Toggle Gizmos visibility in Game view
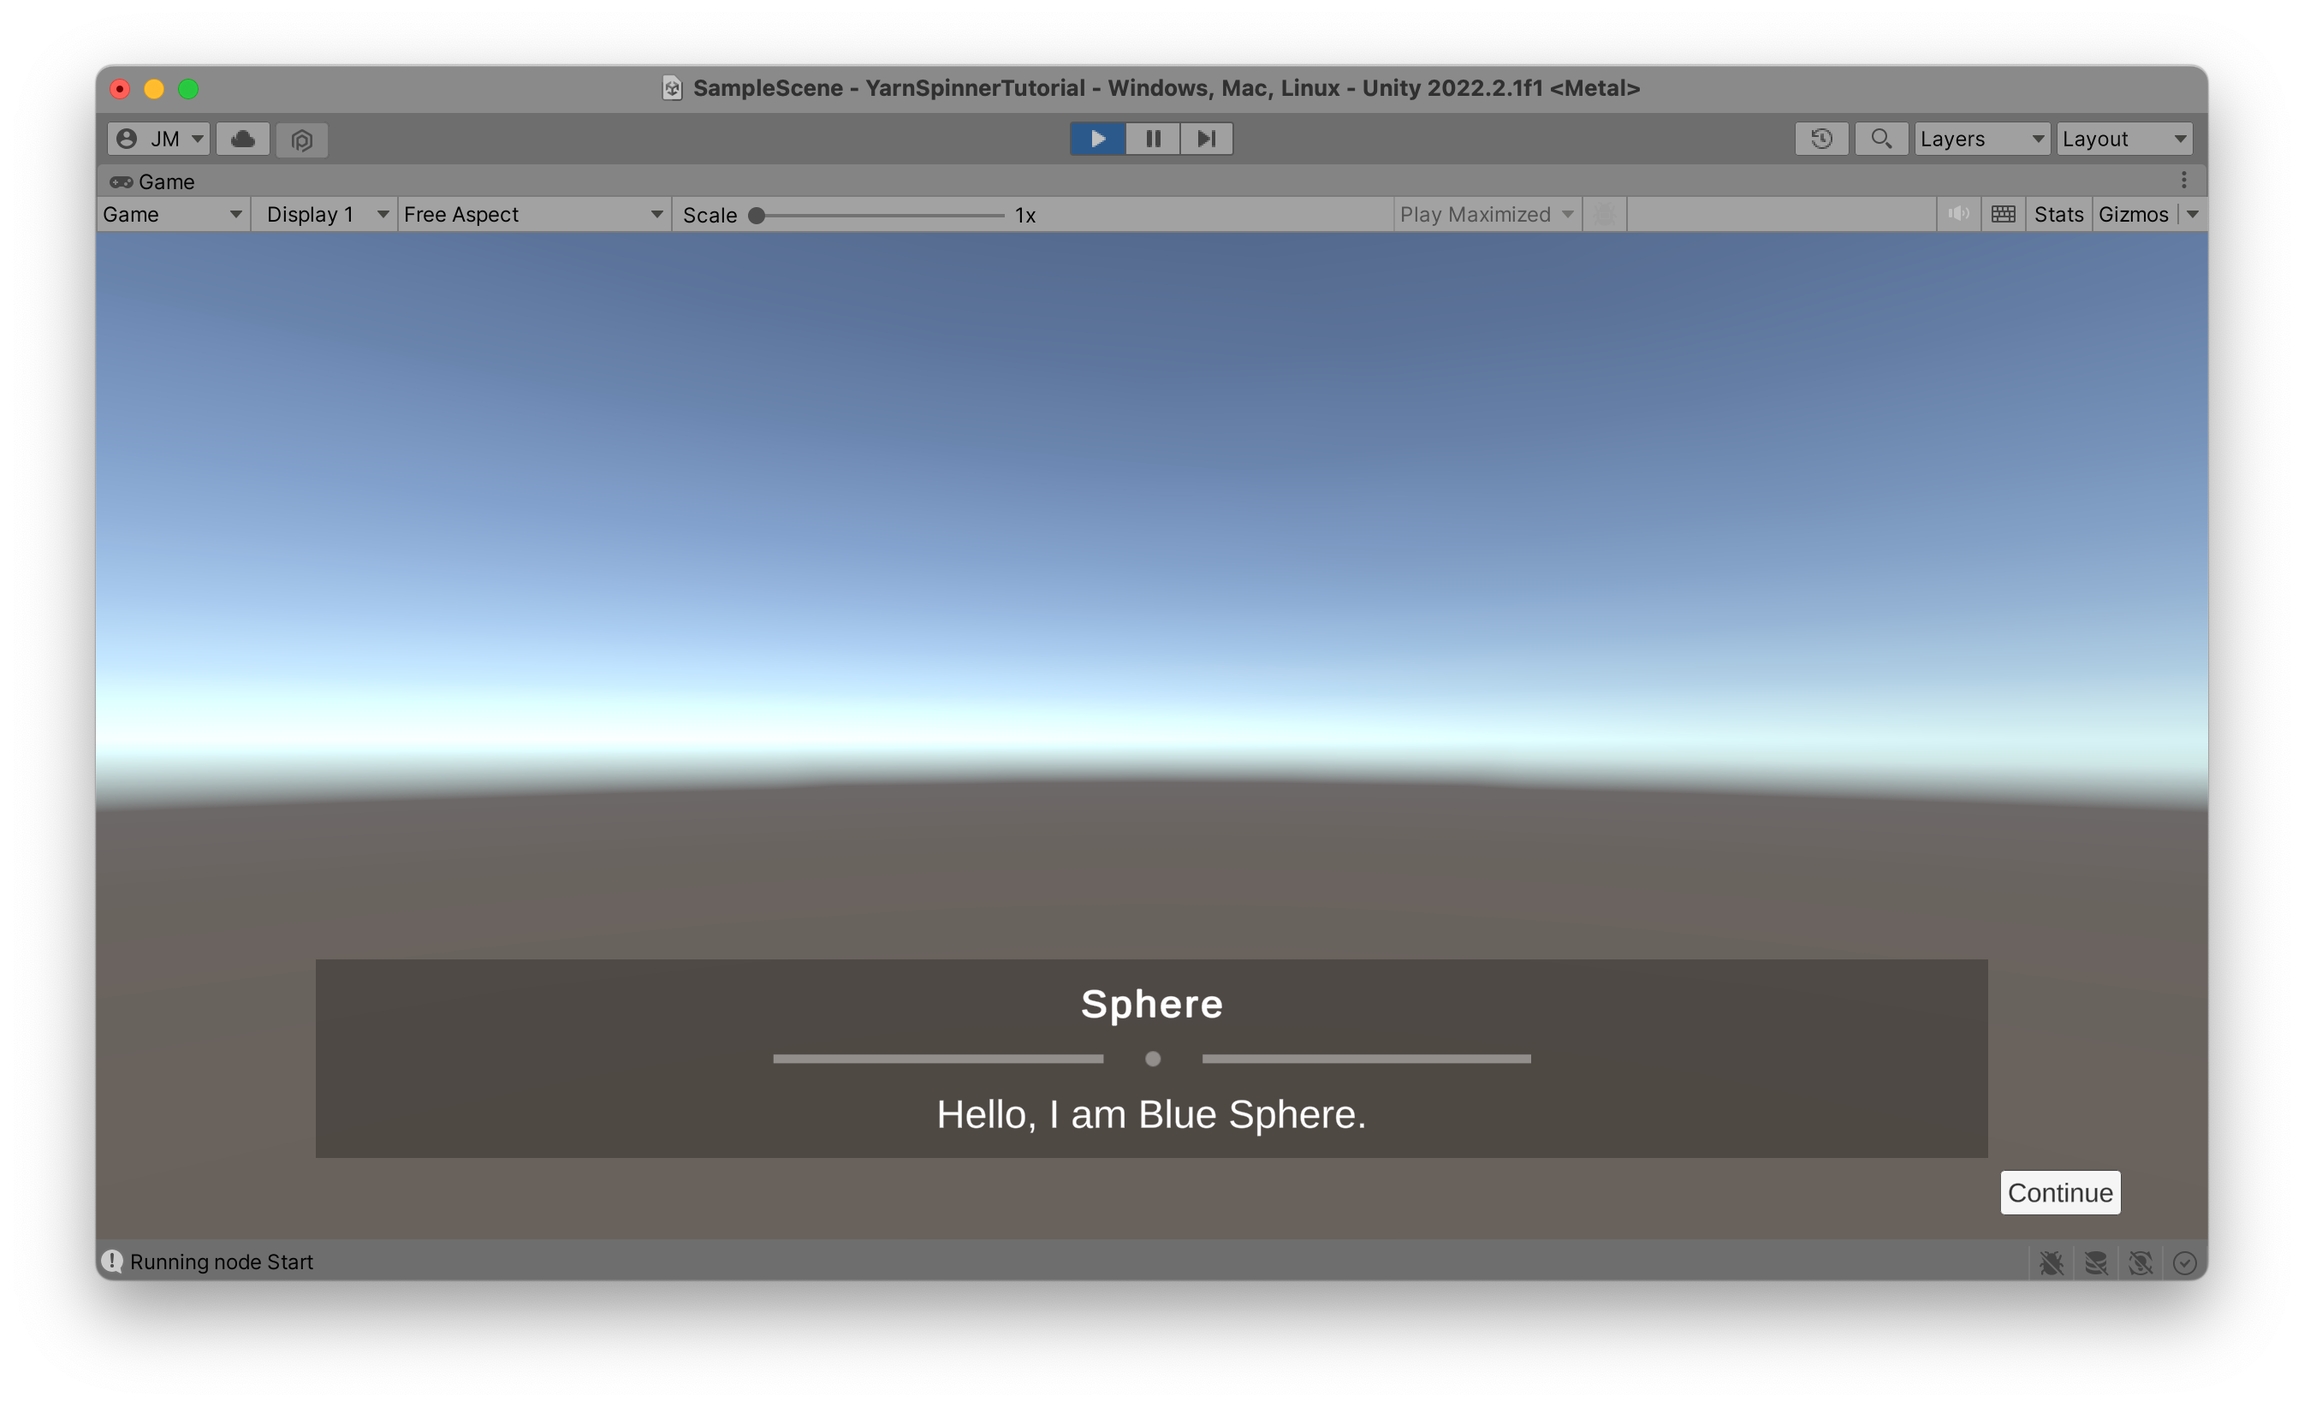Viewport: 2304px width, 1407px height. pos(2132,214)
